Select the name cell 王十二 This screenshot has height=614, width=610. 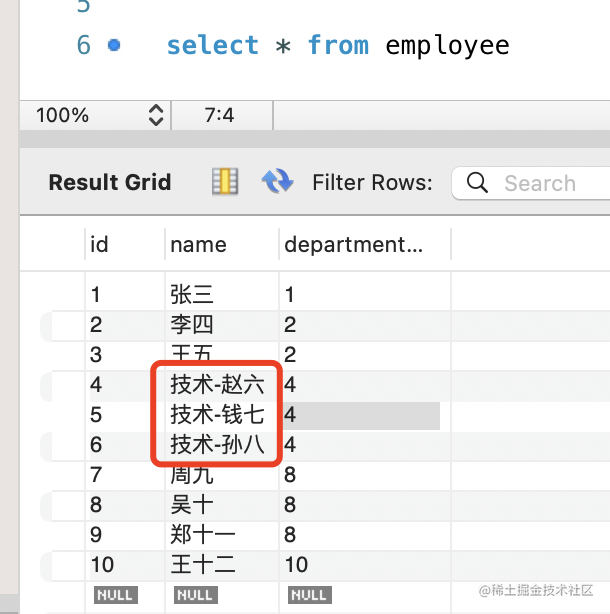[203, 565]
